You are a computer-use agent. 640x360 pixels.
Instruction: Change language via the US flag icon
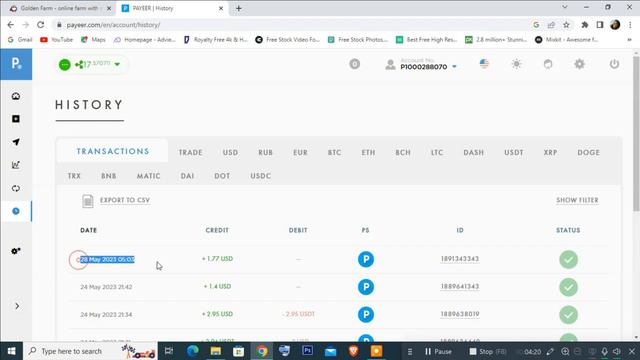pyautogui.click(x=484, y=64)
